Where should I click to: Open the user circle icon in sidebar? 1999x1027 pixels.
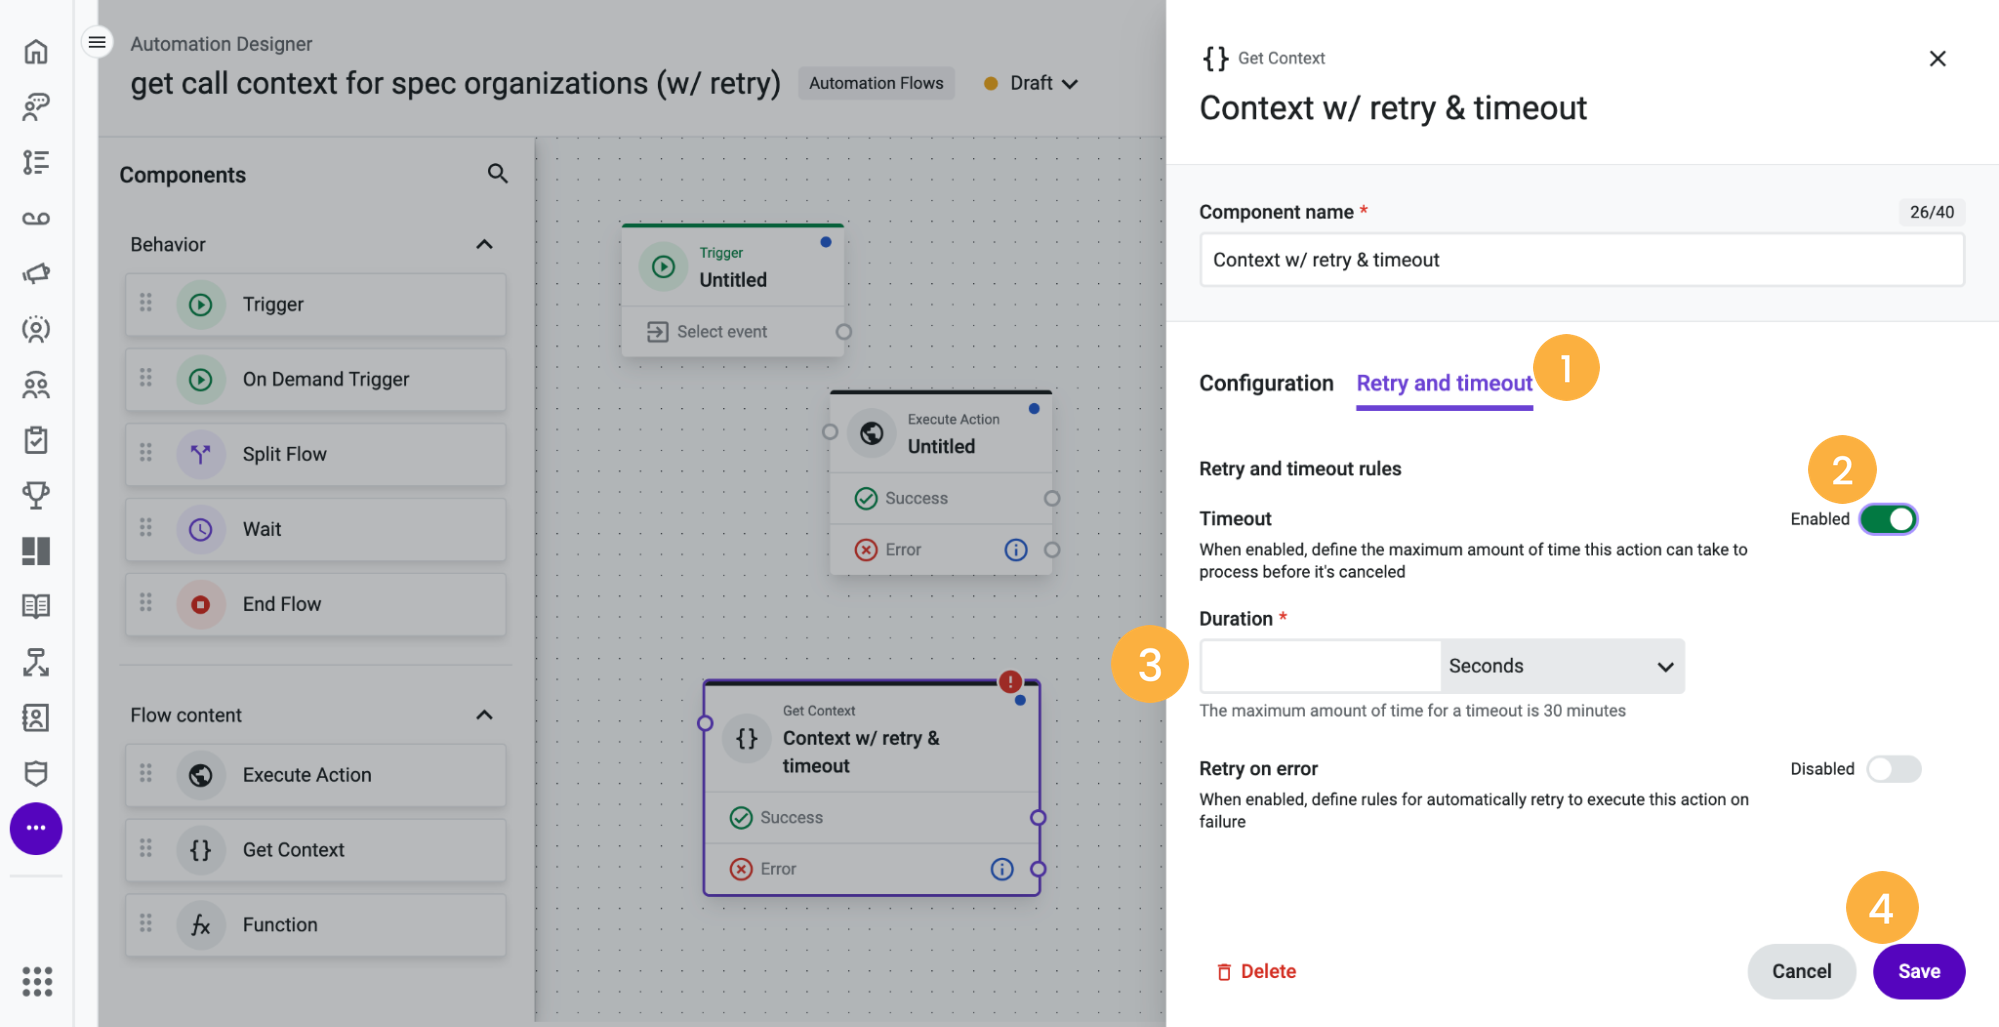(x=36, y=329)
